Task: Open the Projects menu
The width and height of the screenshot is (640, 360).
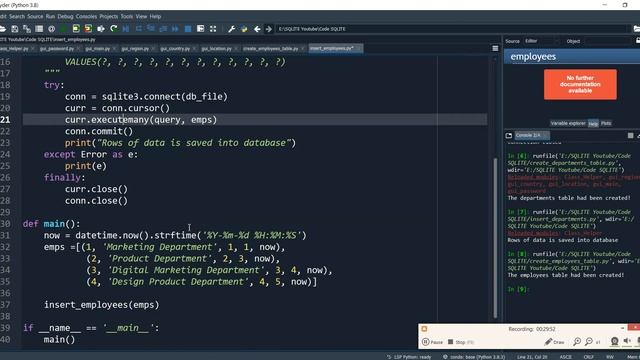Action: (109, 16)
